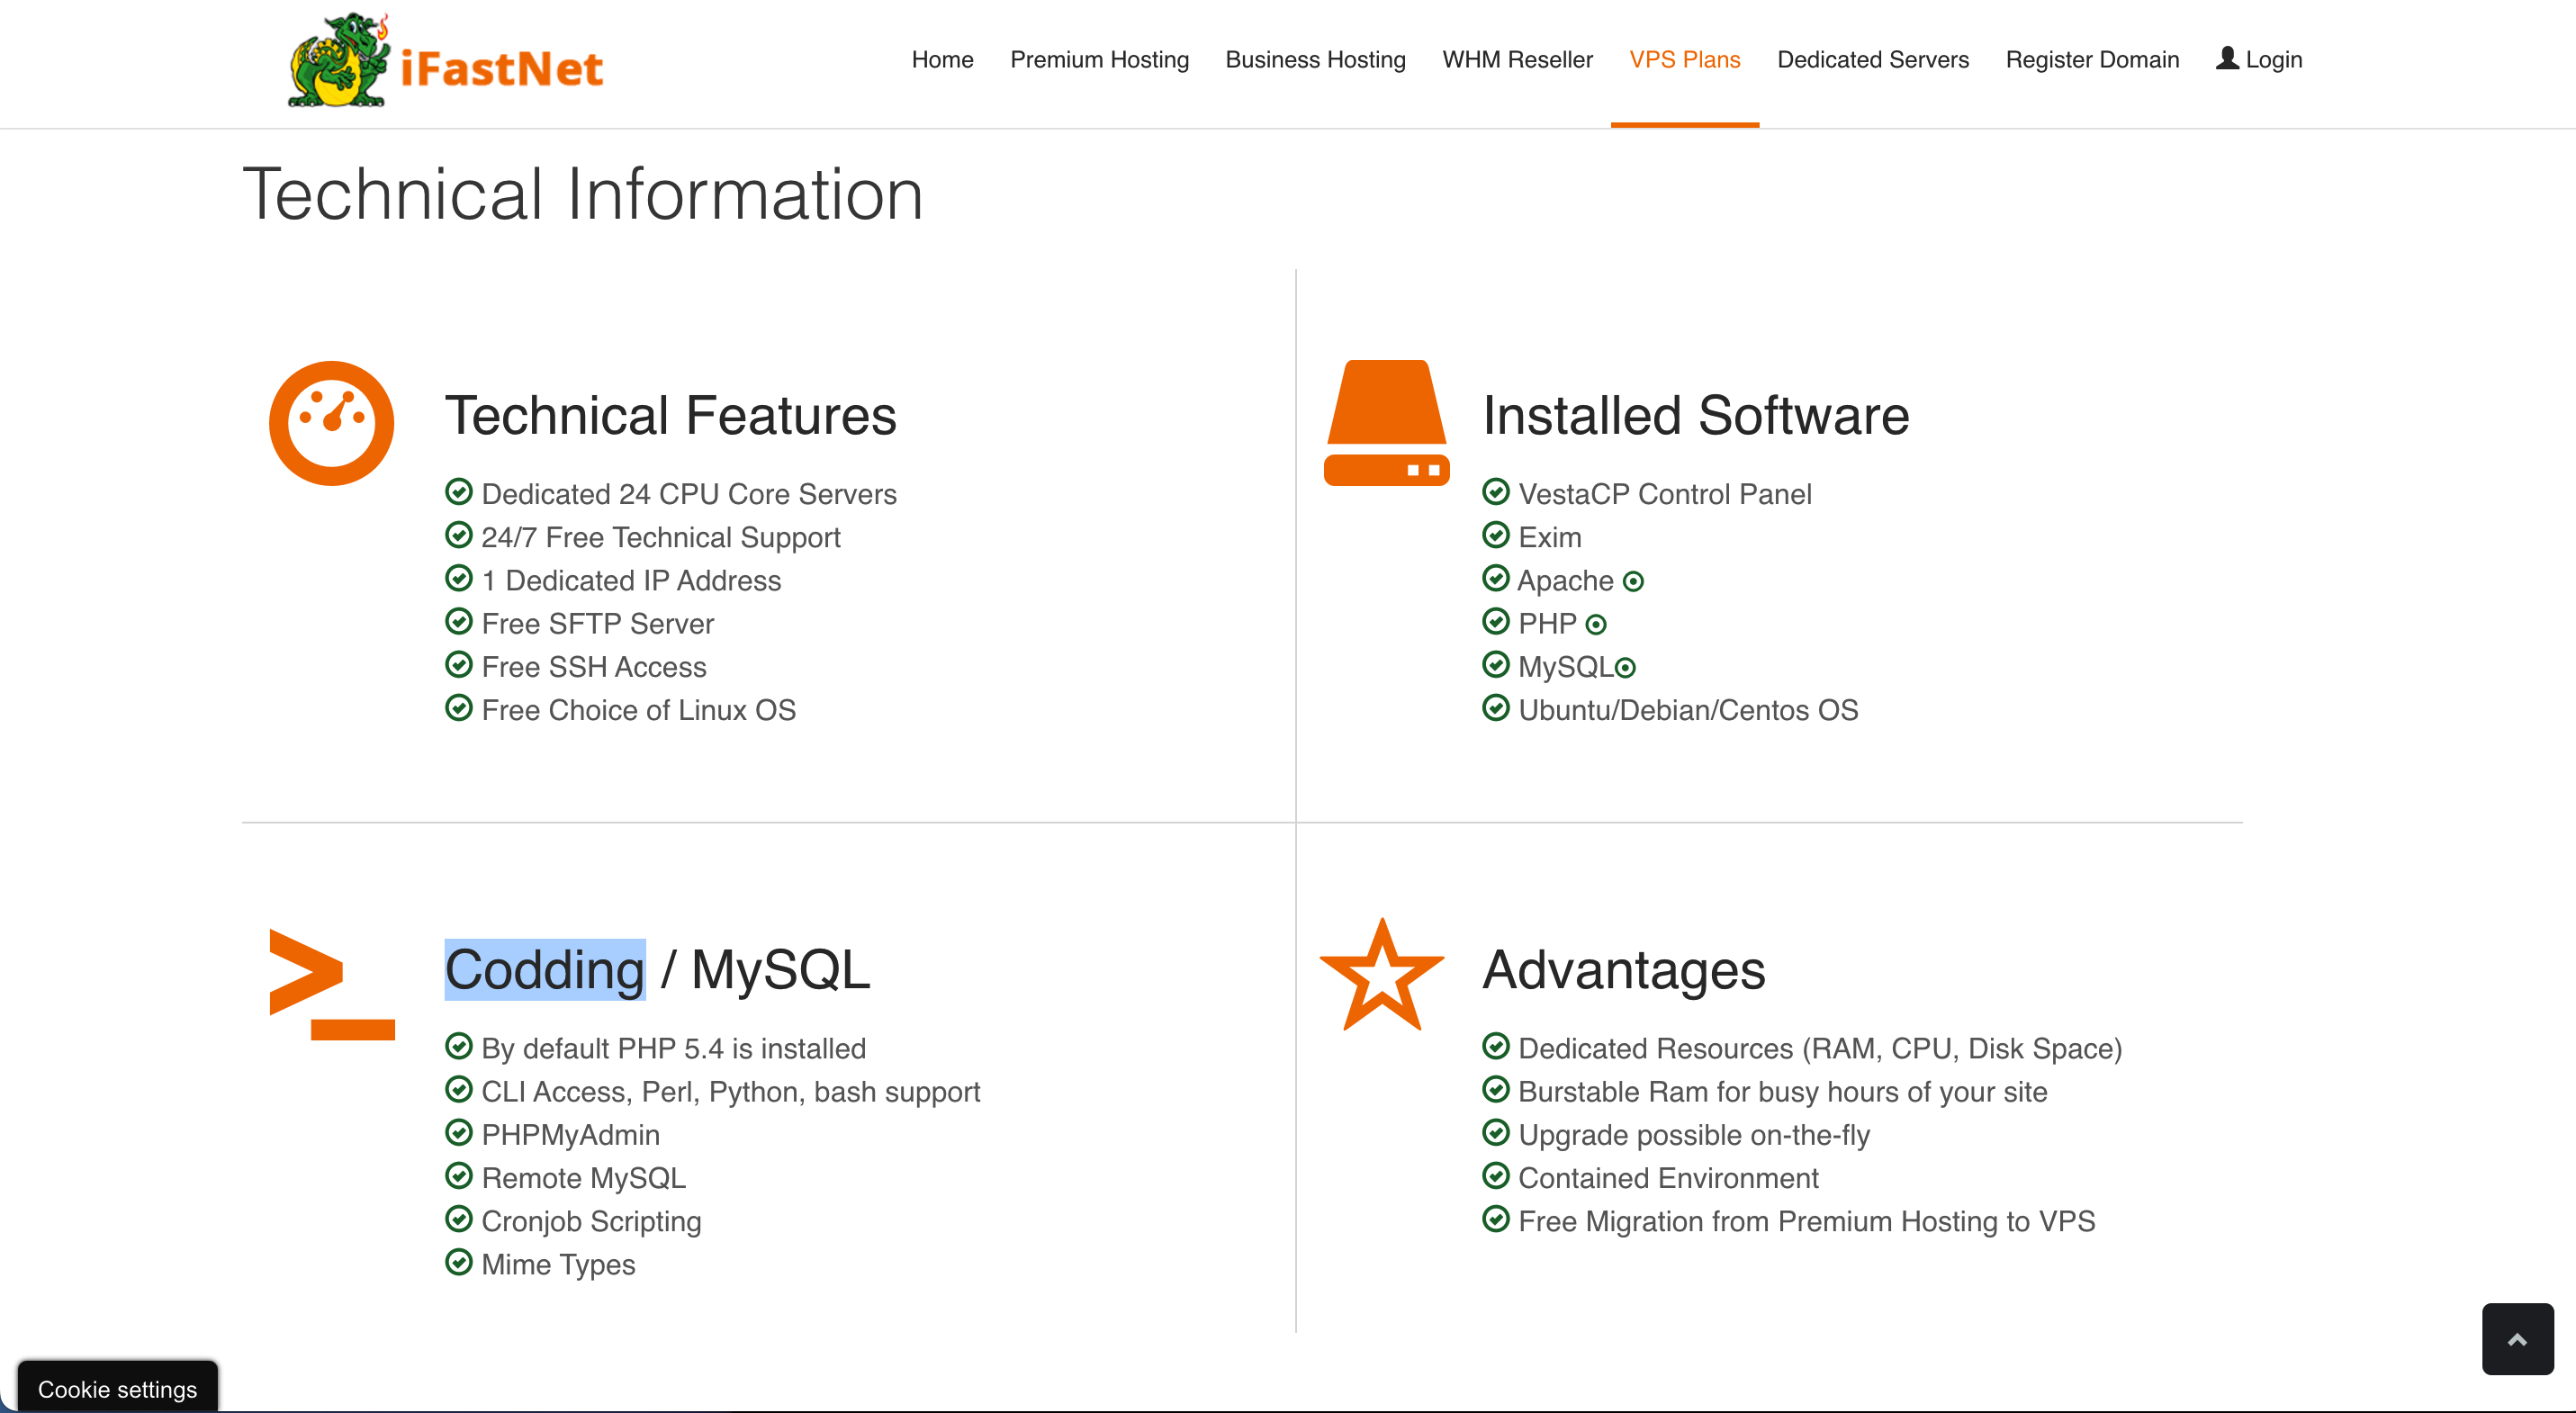Image resolution: width=2576 pixels, height=1413 pixels.
Task: Click the terminal prompt icon beside Codding / MySQL
Action: click(x=332, y=985)
